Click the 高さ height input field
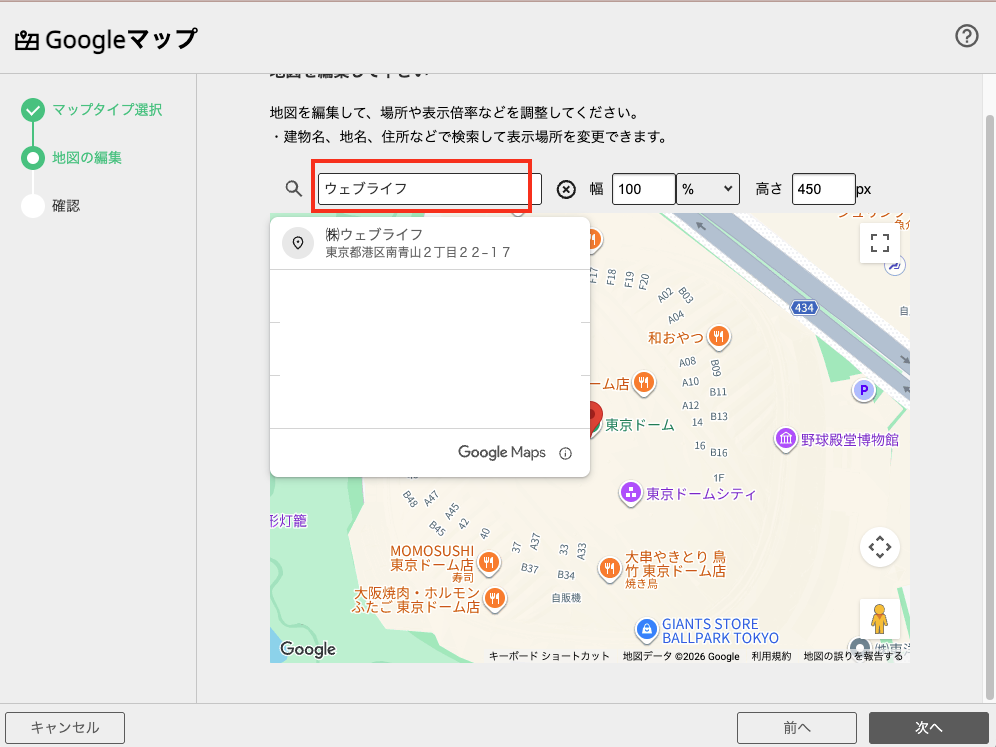996x747 pixels. (823, 189)
